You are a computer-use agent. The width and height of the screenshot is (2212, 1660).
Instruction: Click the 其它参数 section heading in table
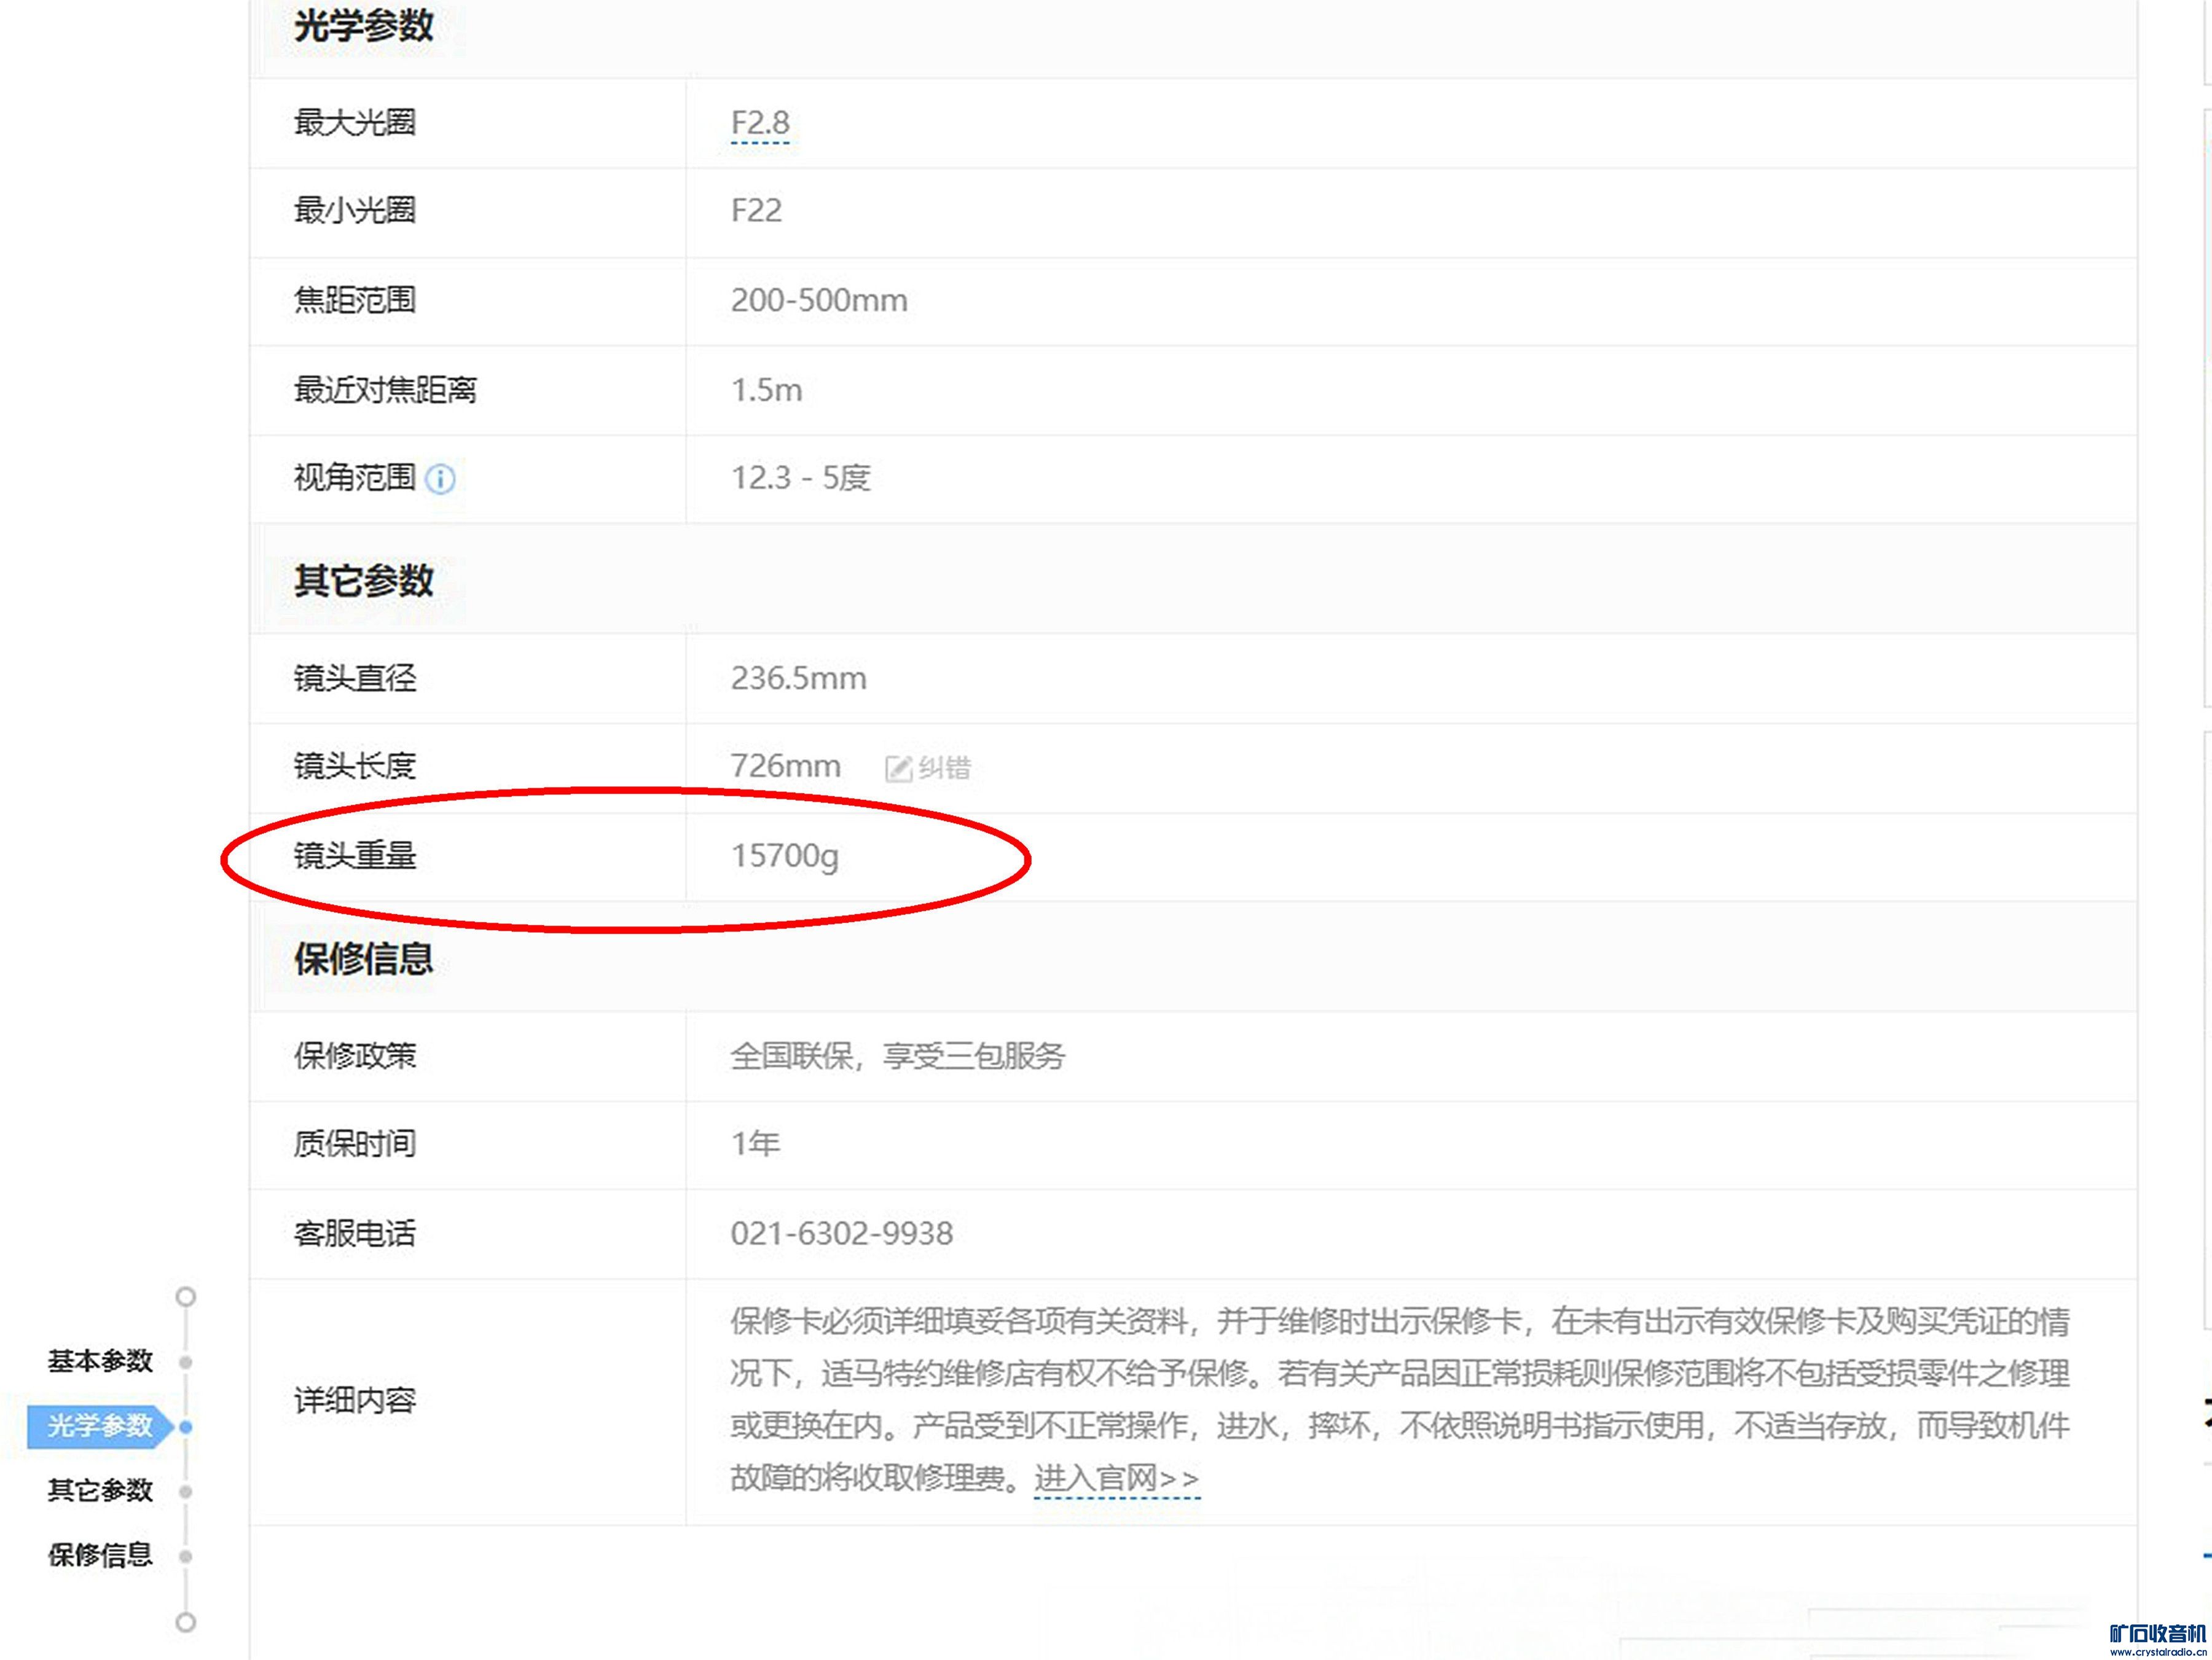click(x=363, y=580)
